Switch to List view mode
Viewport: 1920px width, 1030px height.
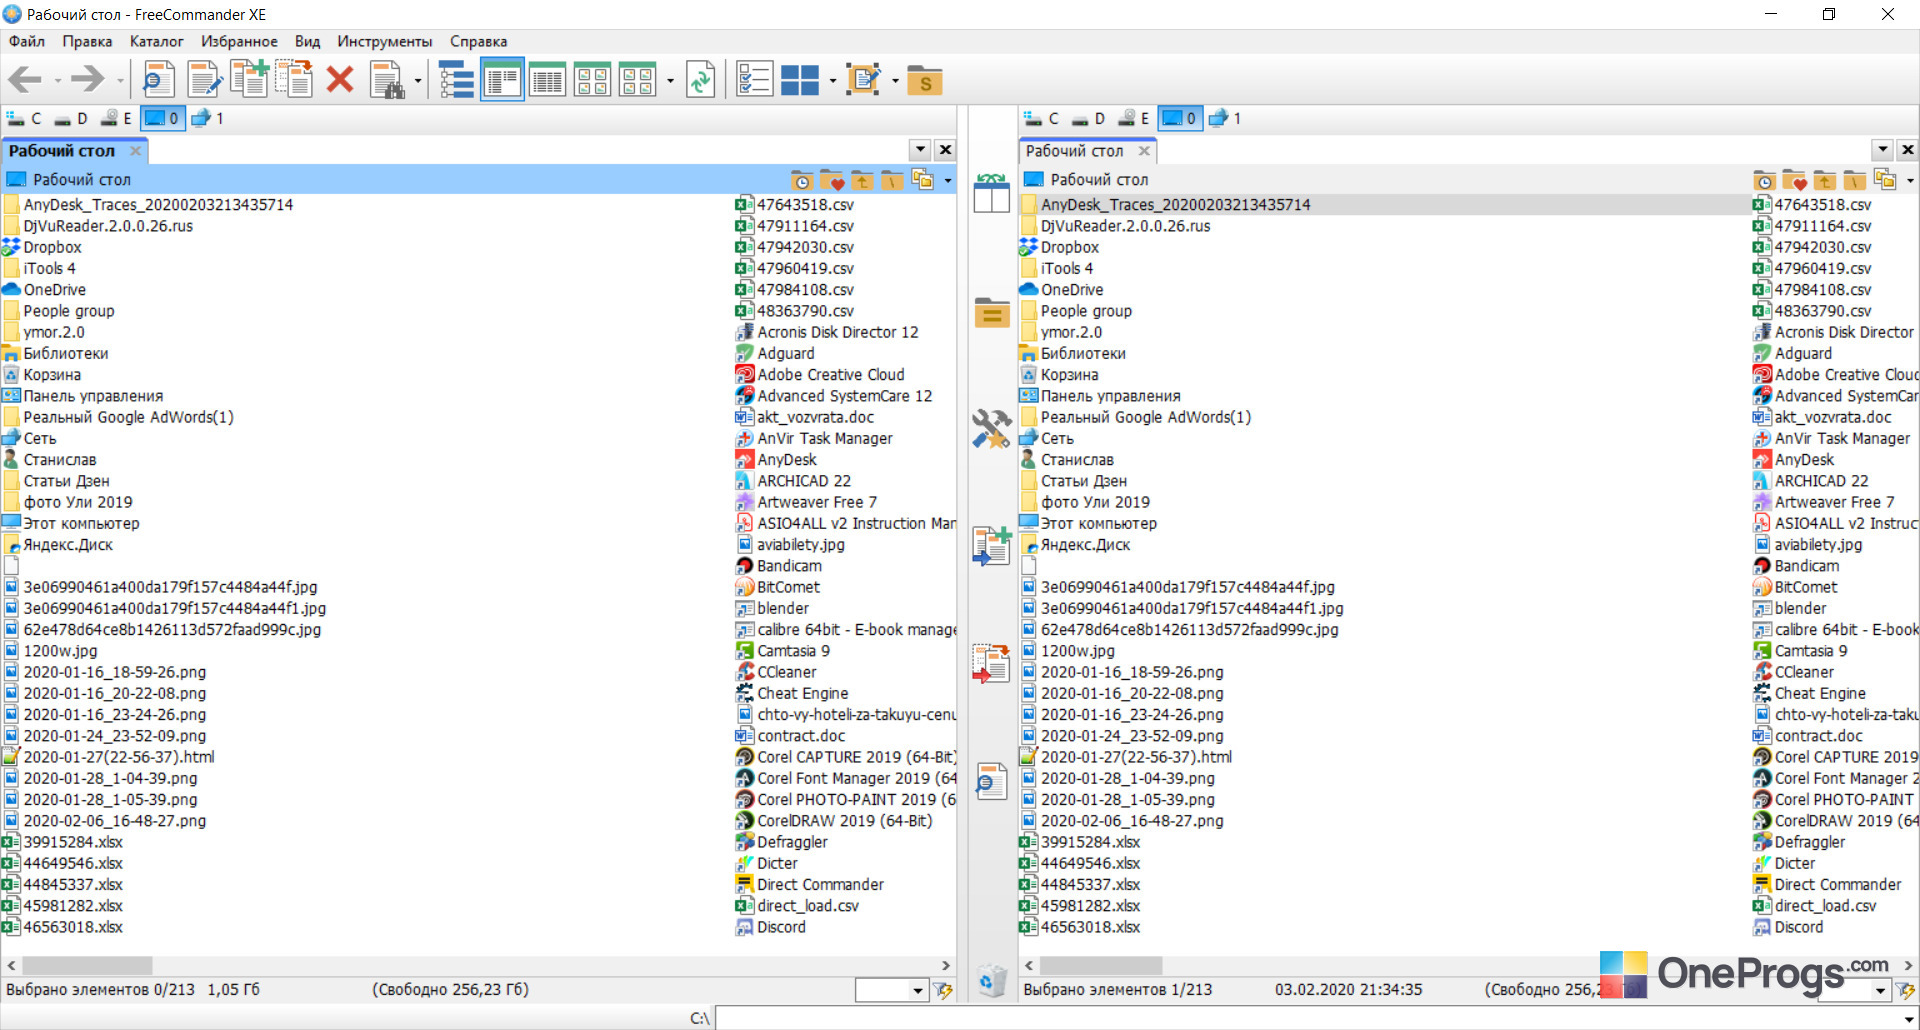tap(502, 80)
